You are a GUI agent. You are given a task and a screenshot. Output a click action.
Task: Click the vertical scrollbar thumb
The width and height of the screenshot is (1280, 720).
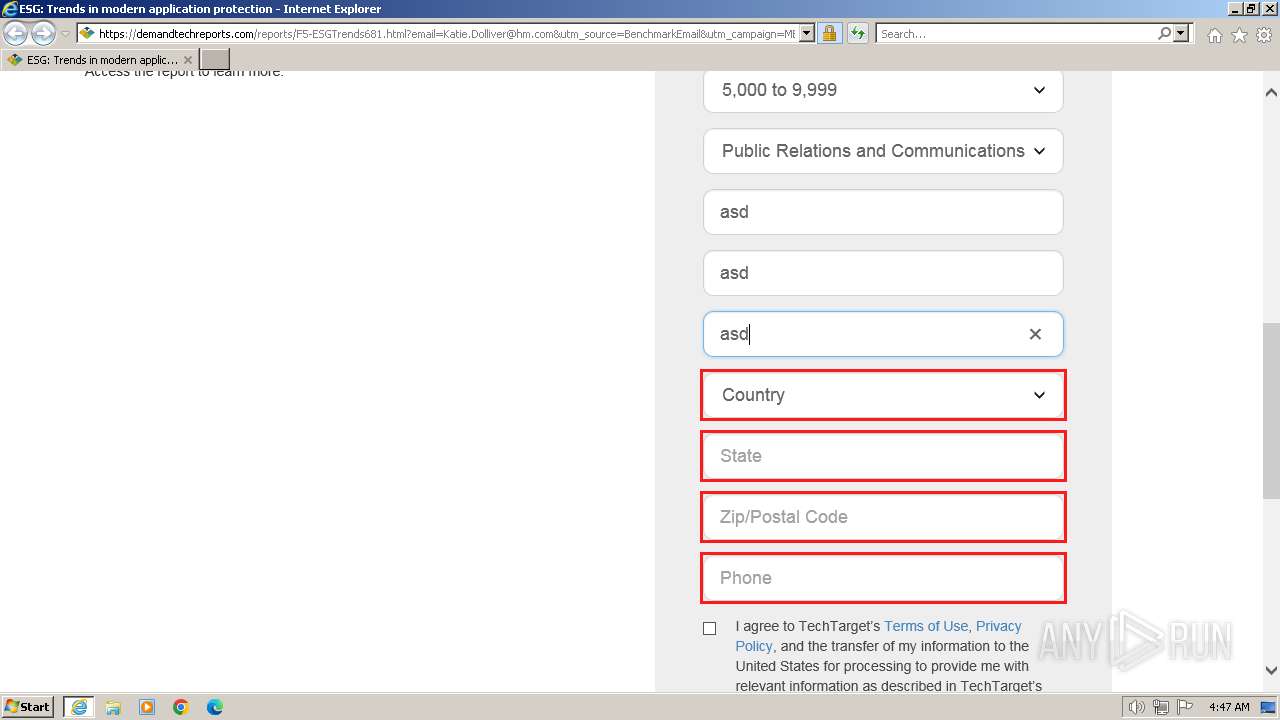[1271, 410]
